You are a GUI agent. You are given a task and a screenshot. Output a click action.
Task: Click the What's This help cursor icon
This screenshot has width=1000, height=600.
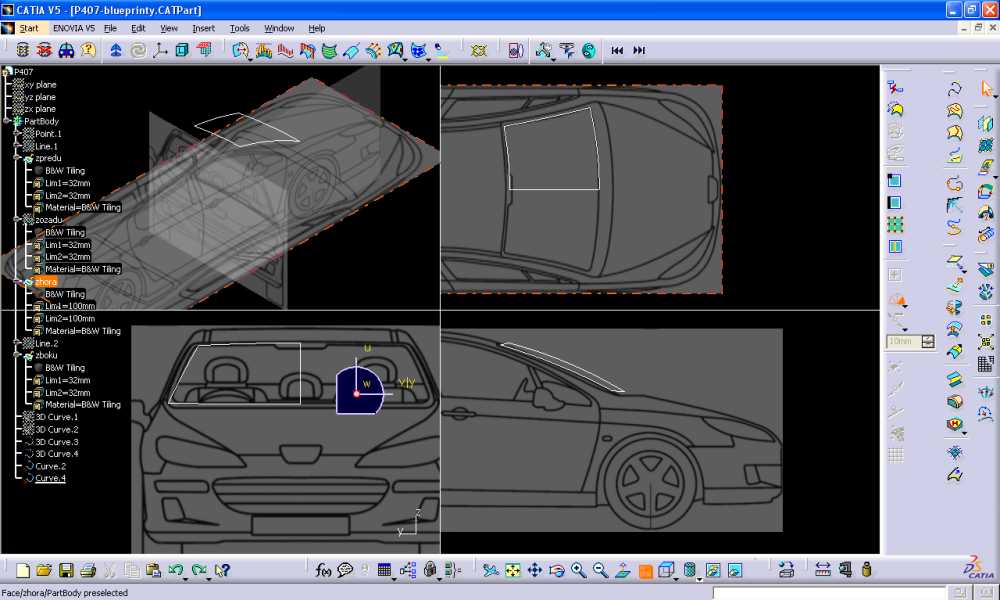[222, 570]
